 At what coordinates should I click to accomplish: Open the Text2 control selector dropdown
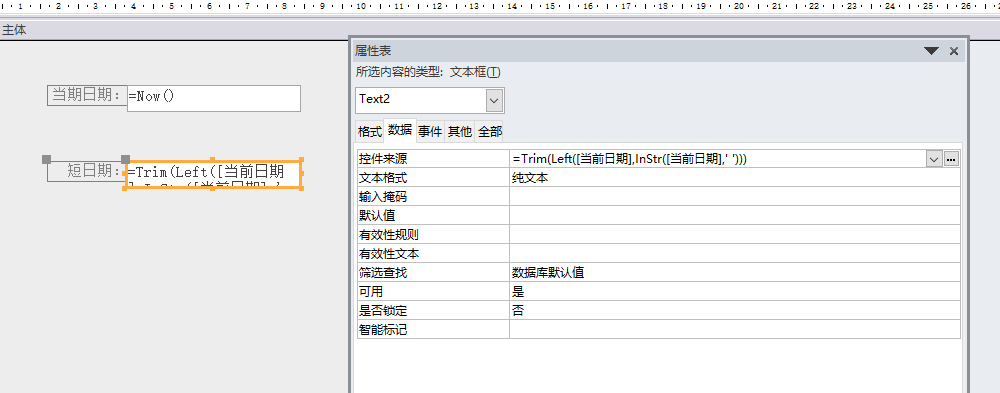click(494, 100)
